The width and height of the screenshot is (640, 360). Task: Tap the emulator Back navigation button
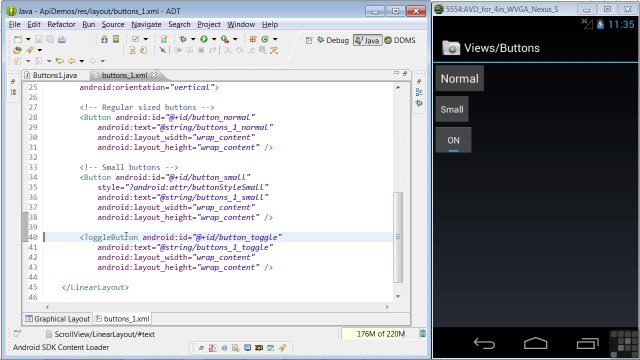click(484, 344)
